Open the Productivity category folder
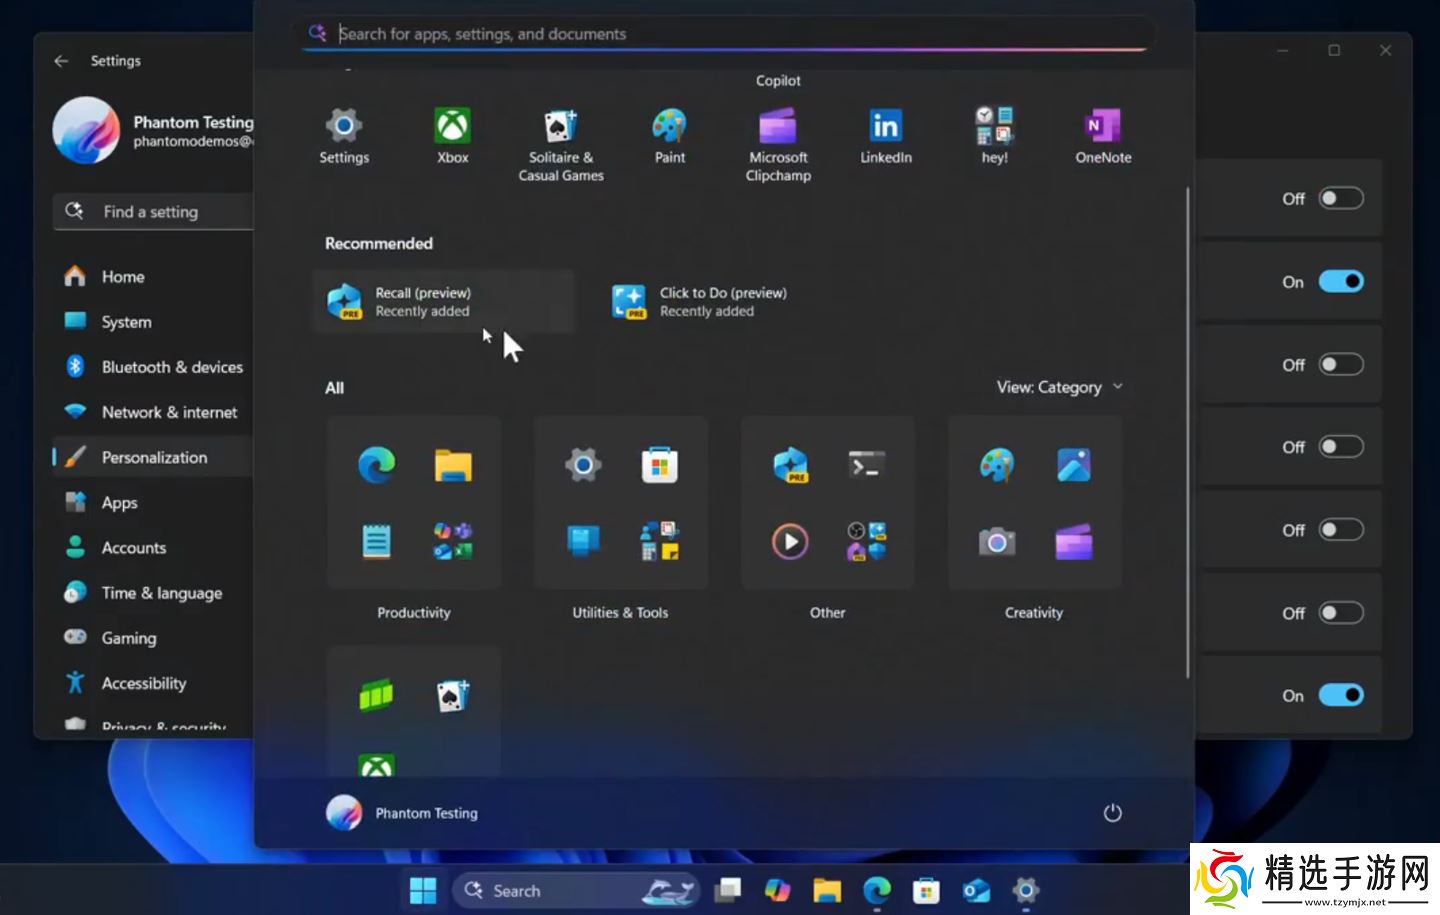Viewport: 1440px width, 915px height. [414, 504]
